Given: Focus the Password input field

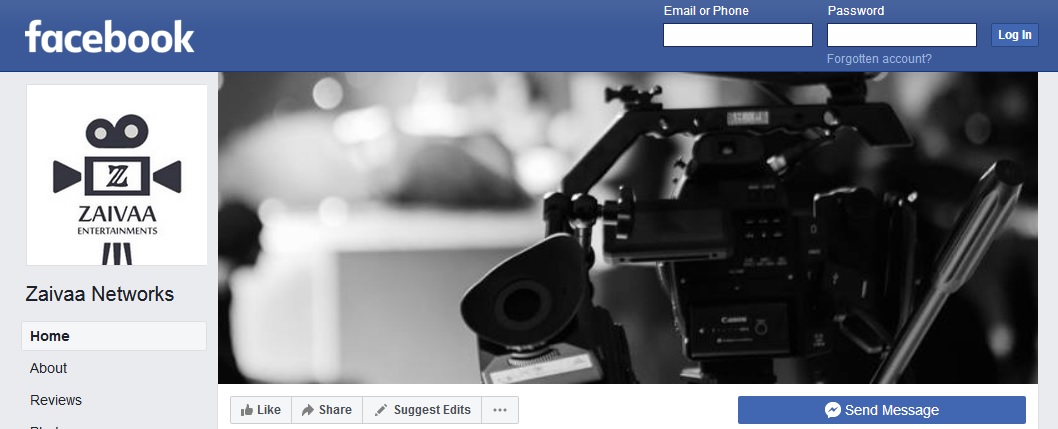Looking at the screenshot, I should (901, 36).
